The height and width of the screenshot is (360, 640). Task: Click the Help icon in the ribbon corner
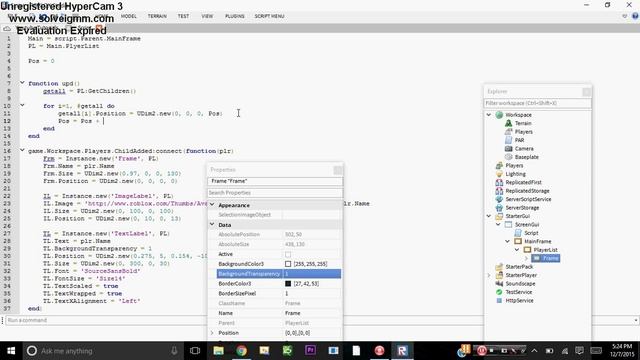(635, 16)
